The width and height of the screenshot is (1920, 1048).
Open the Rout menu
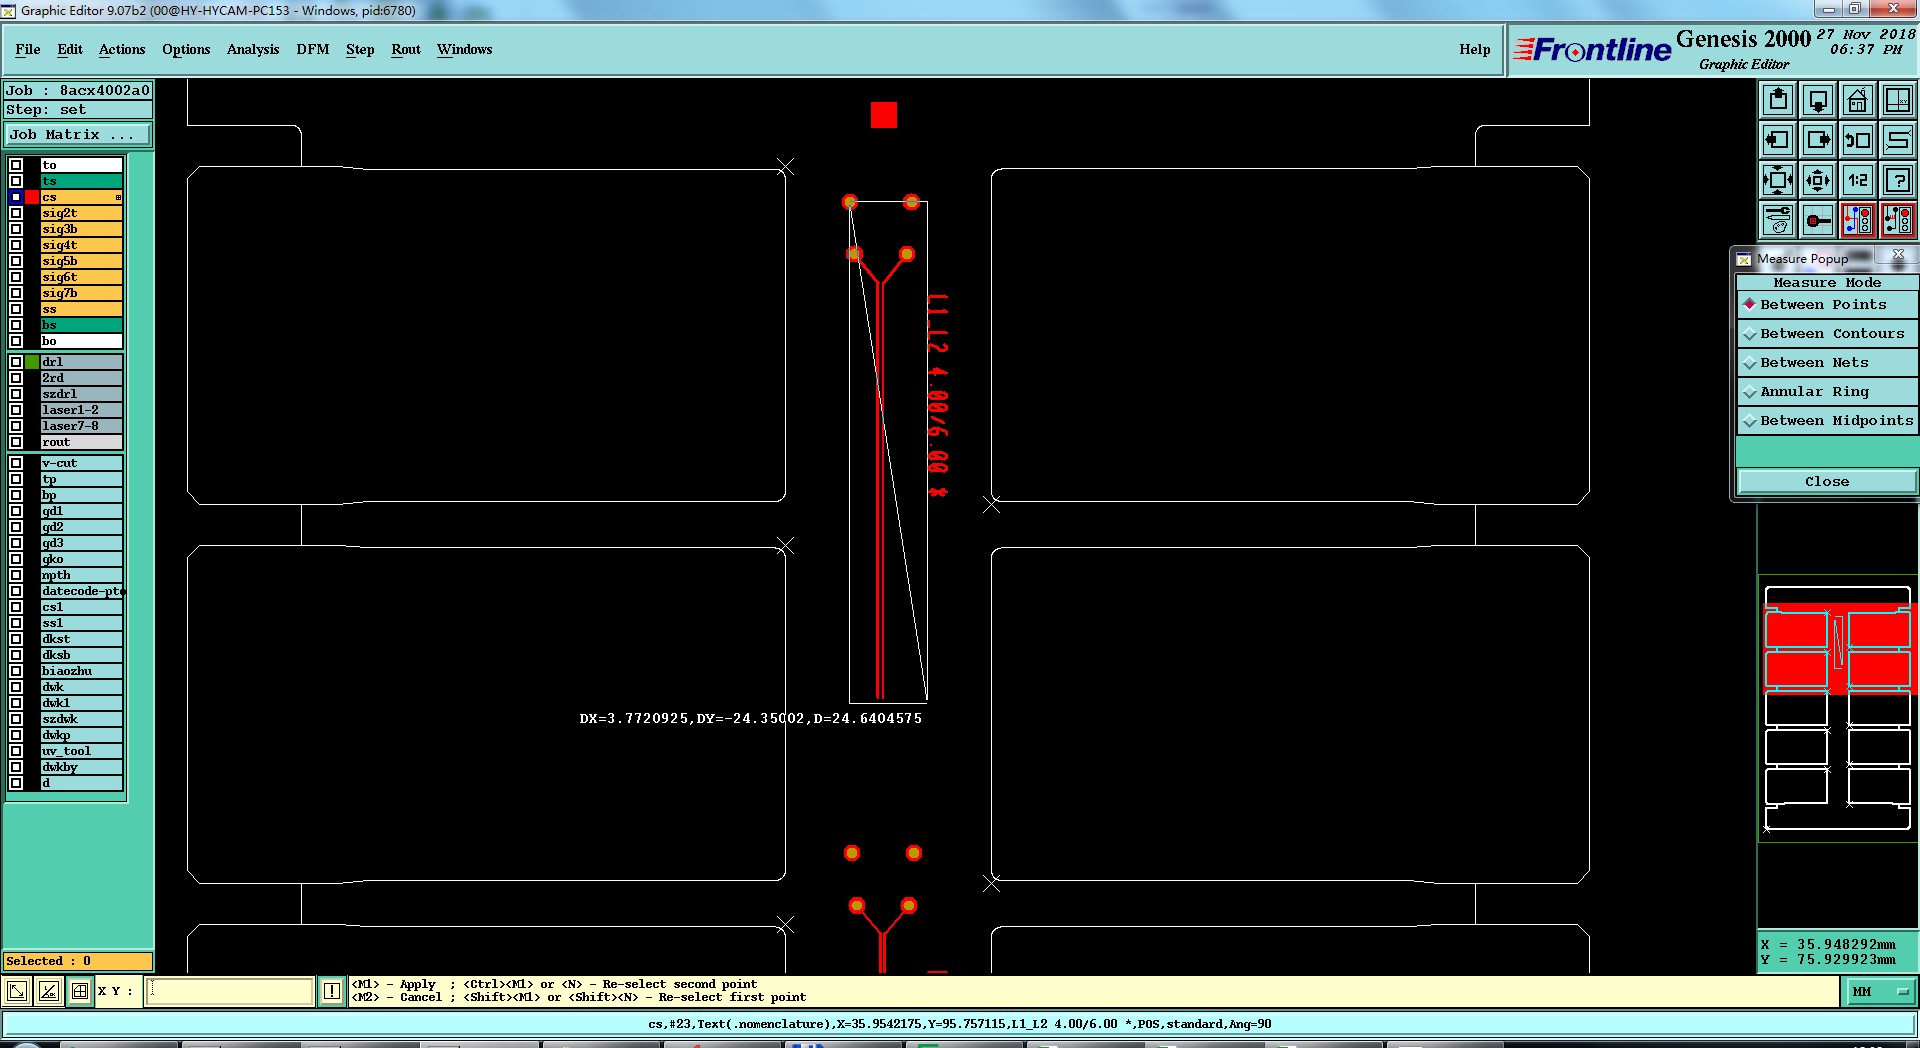(406, 49)
